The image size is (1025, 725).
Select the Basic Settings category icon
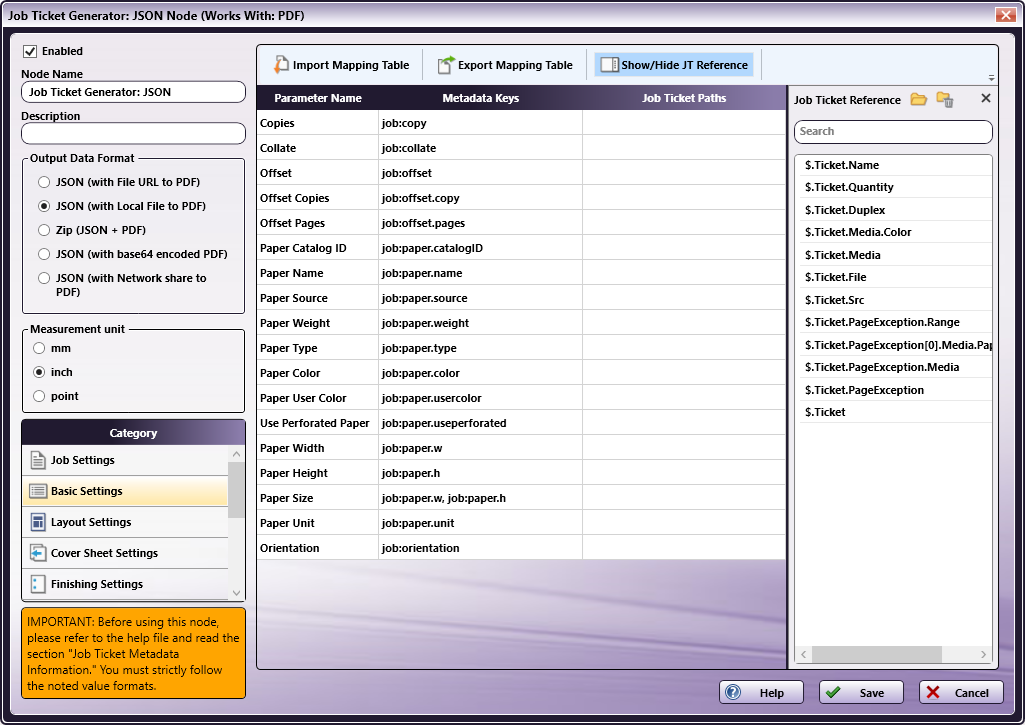tap(38, 491)
